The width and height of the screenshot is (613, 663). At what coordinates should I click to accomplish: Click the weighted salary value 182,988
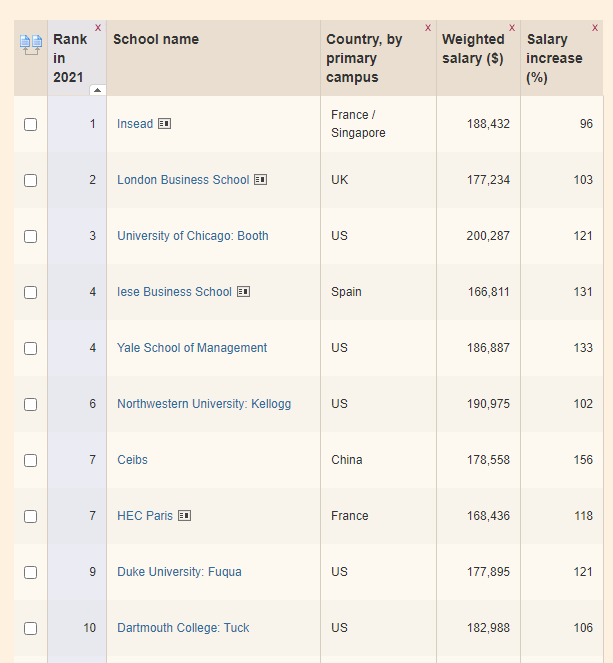[488, 628]
